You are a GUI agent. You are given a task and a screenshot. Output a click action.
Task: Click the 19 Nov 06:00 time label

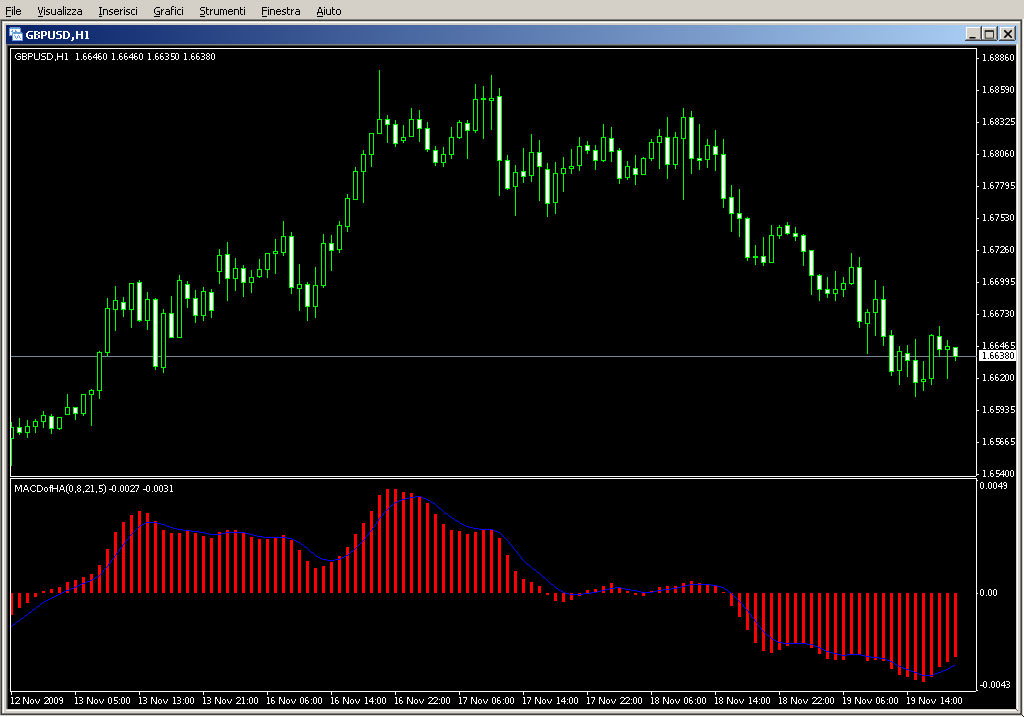coord(870,701)
